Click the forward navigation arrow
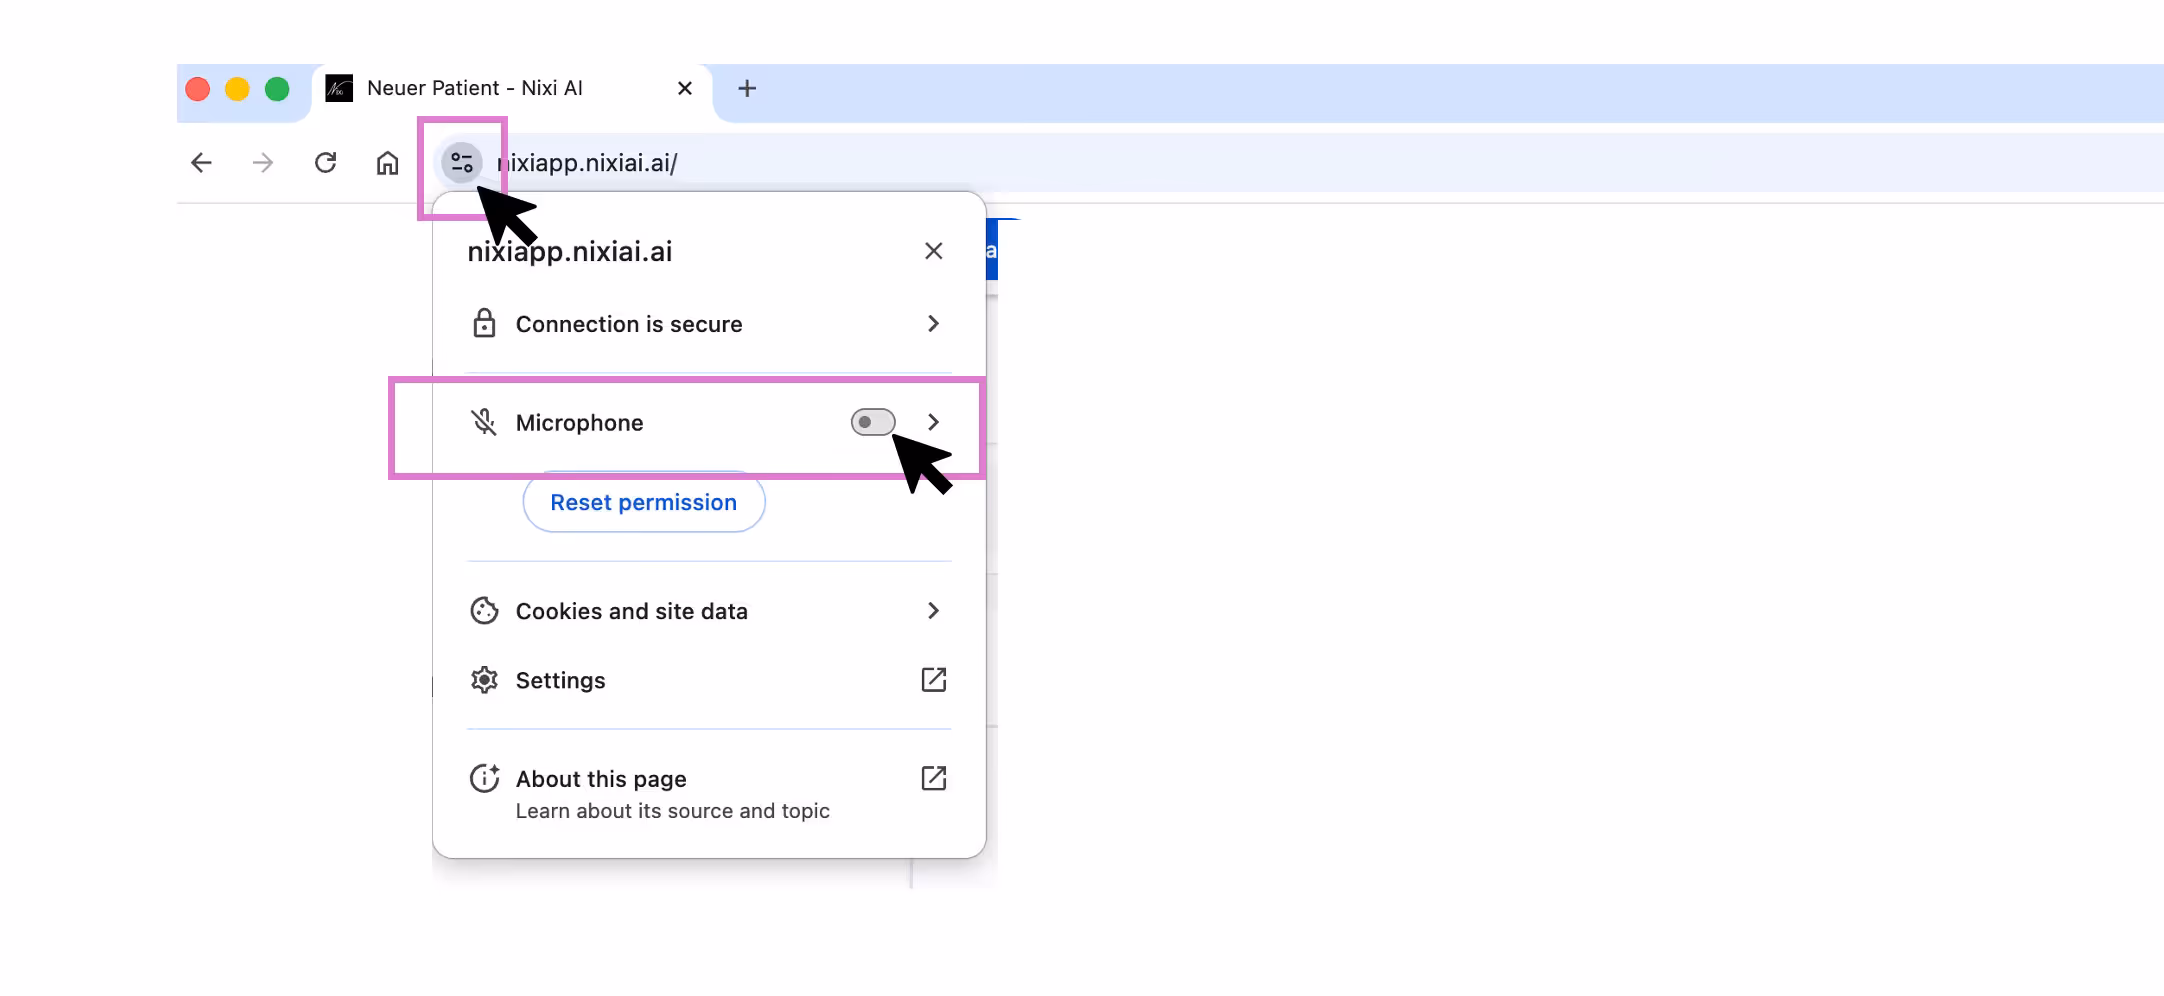Viewport: 2164px width, 996px height. pos(263,163)
